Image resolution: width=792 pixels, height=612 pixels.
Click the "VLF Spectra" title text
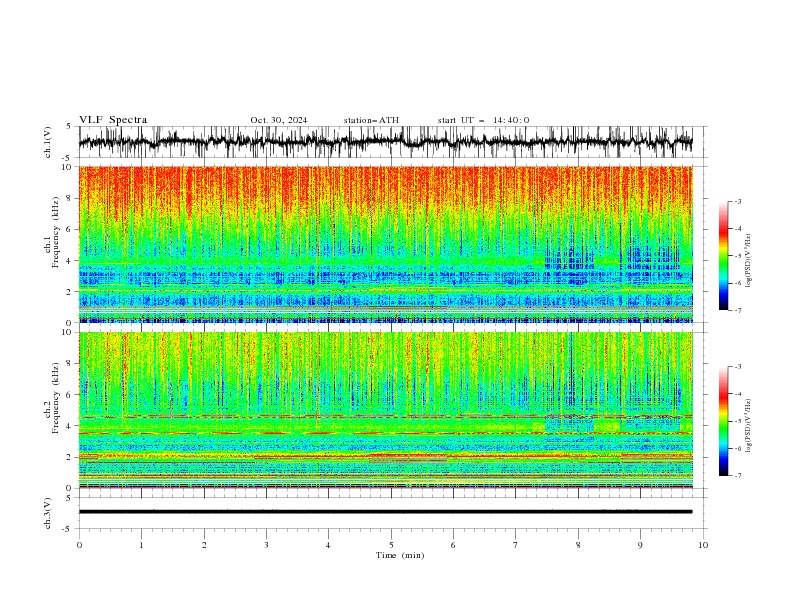click(x=113, y=120)
